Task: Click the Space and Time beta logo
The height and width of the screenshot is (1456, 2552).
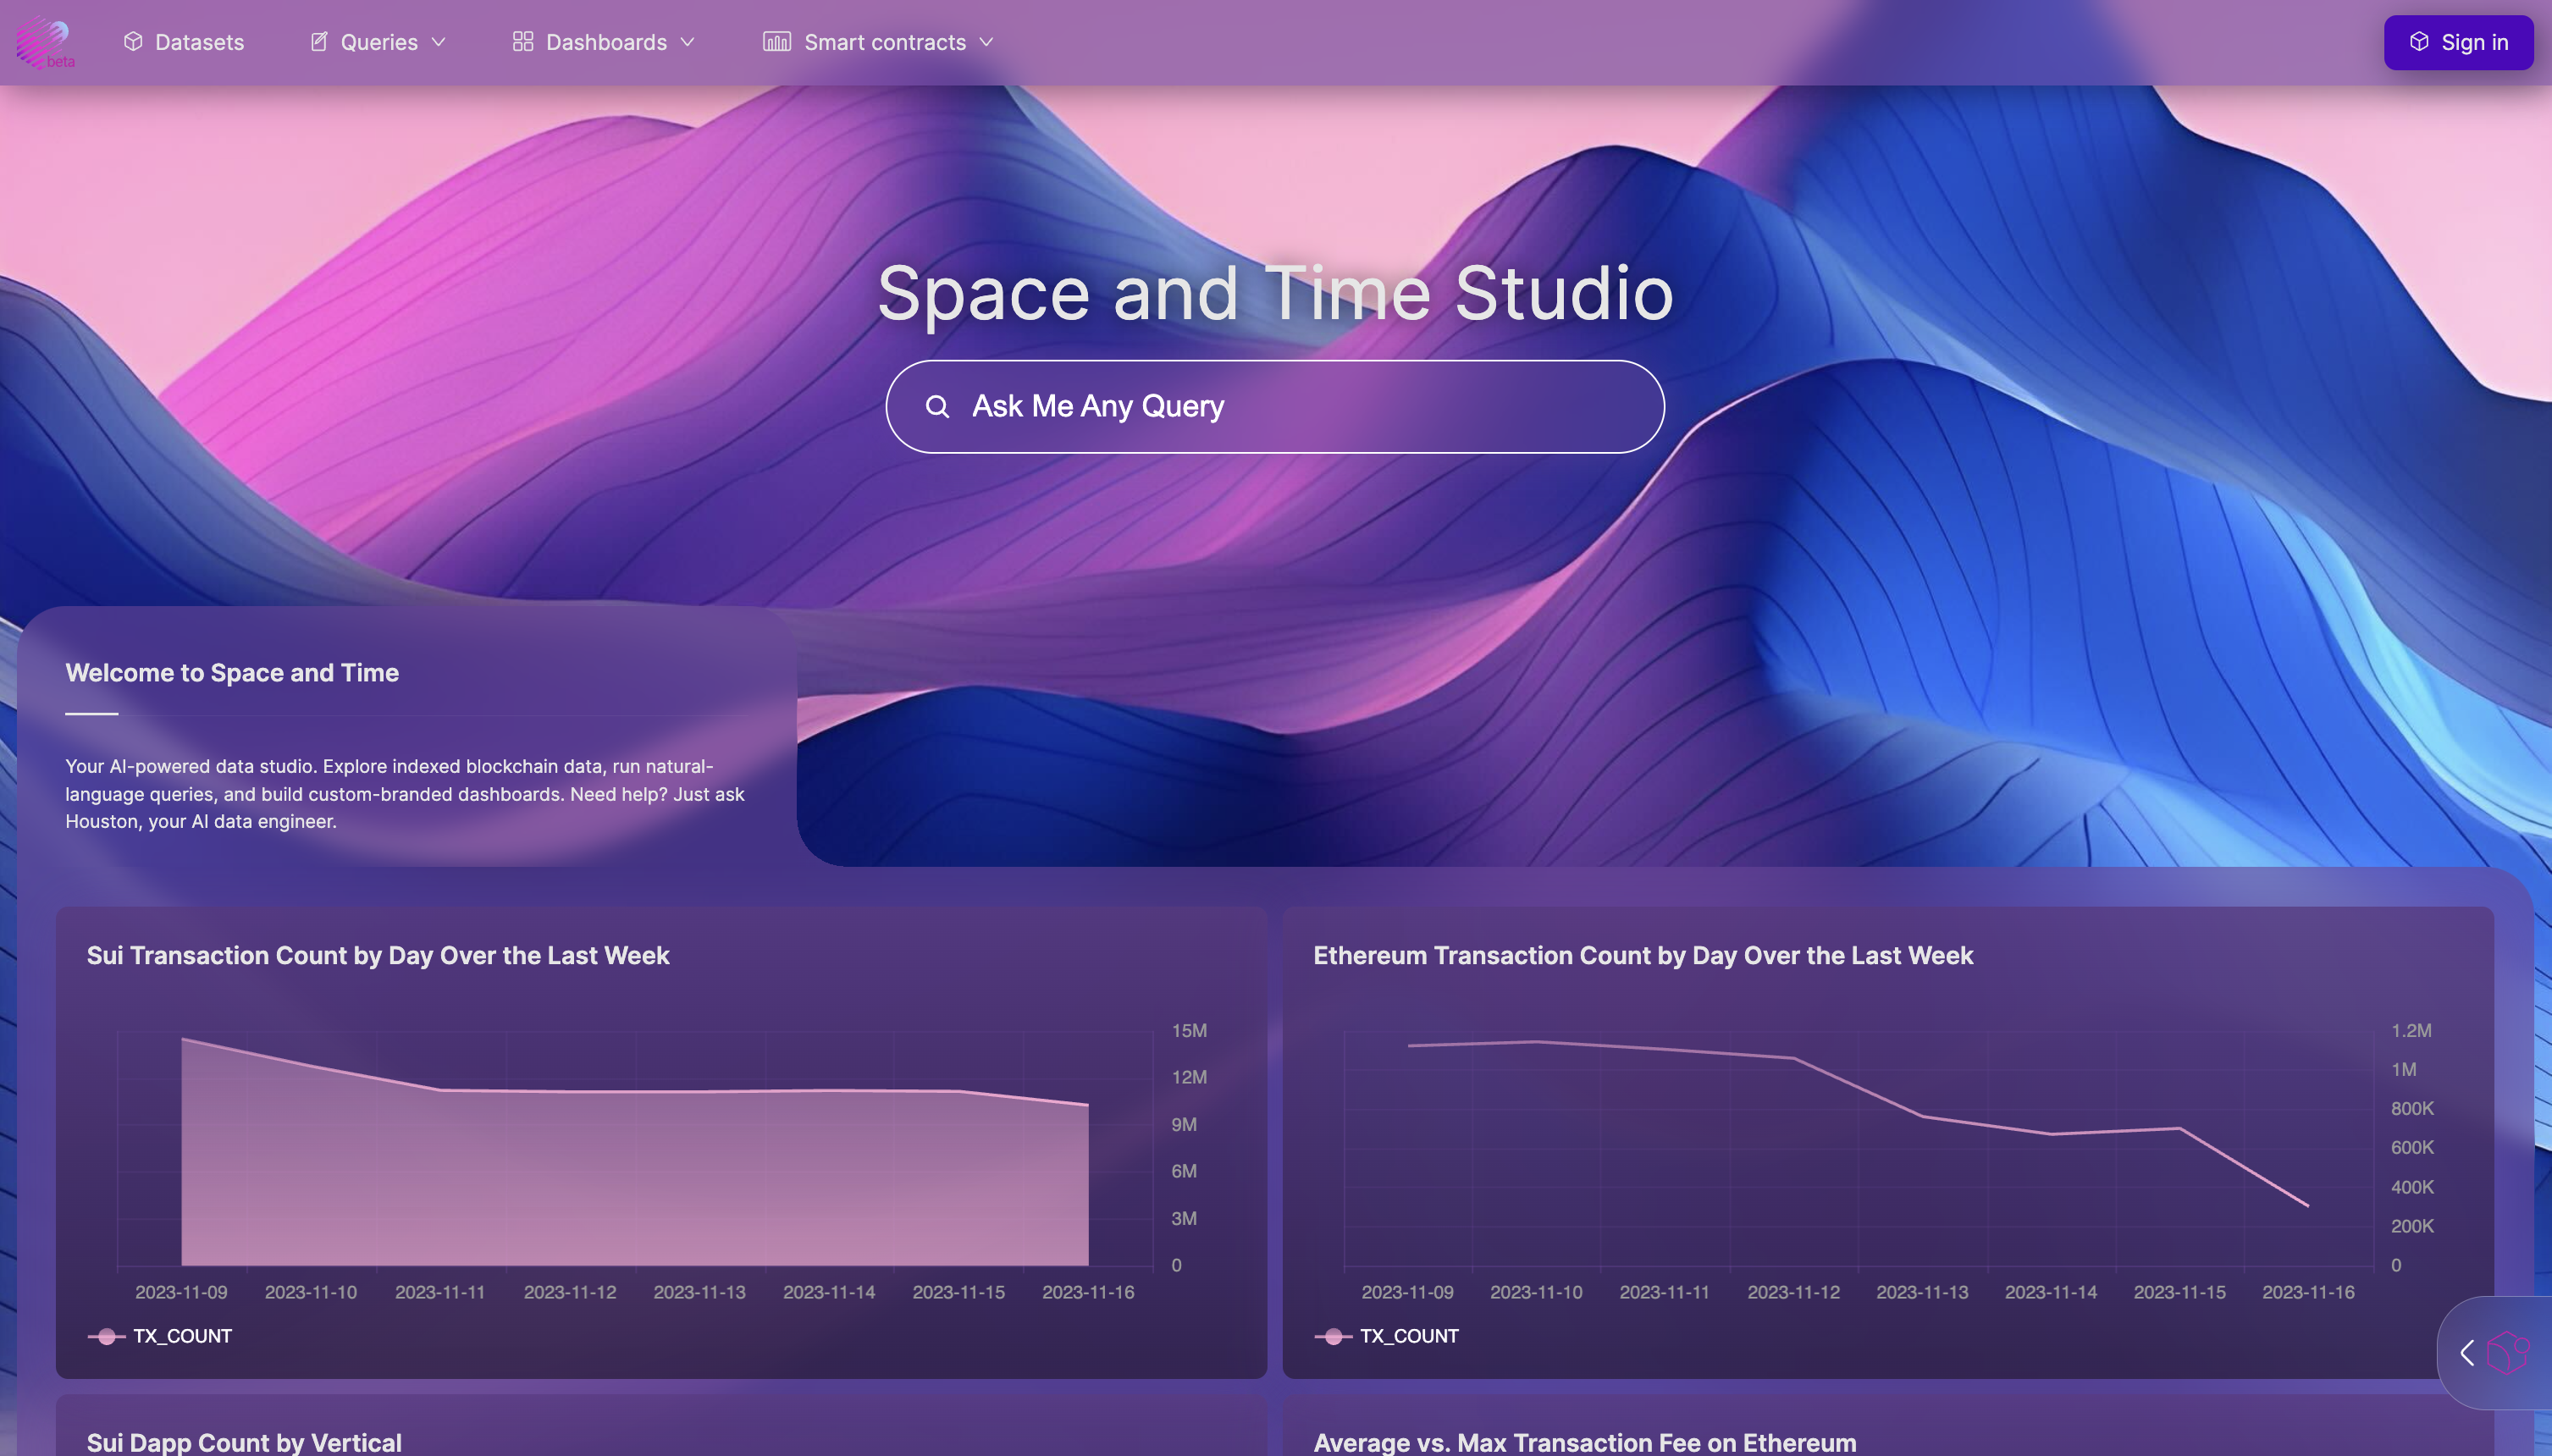Action: (44, 42)
